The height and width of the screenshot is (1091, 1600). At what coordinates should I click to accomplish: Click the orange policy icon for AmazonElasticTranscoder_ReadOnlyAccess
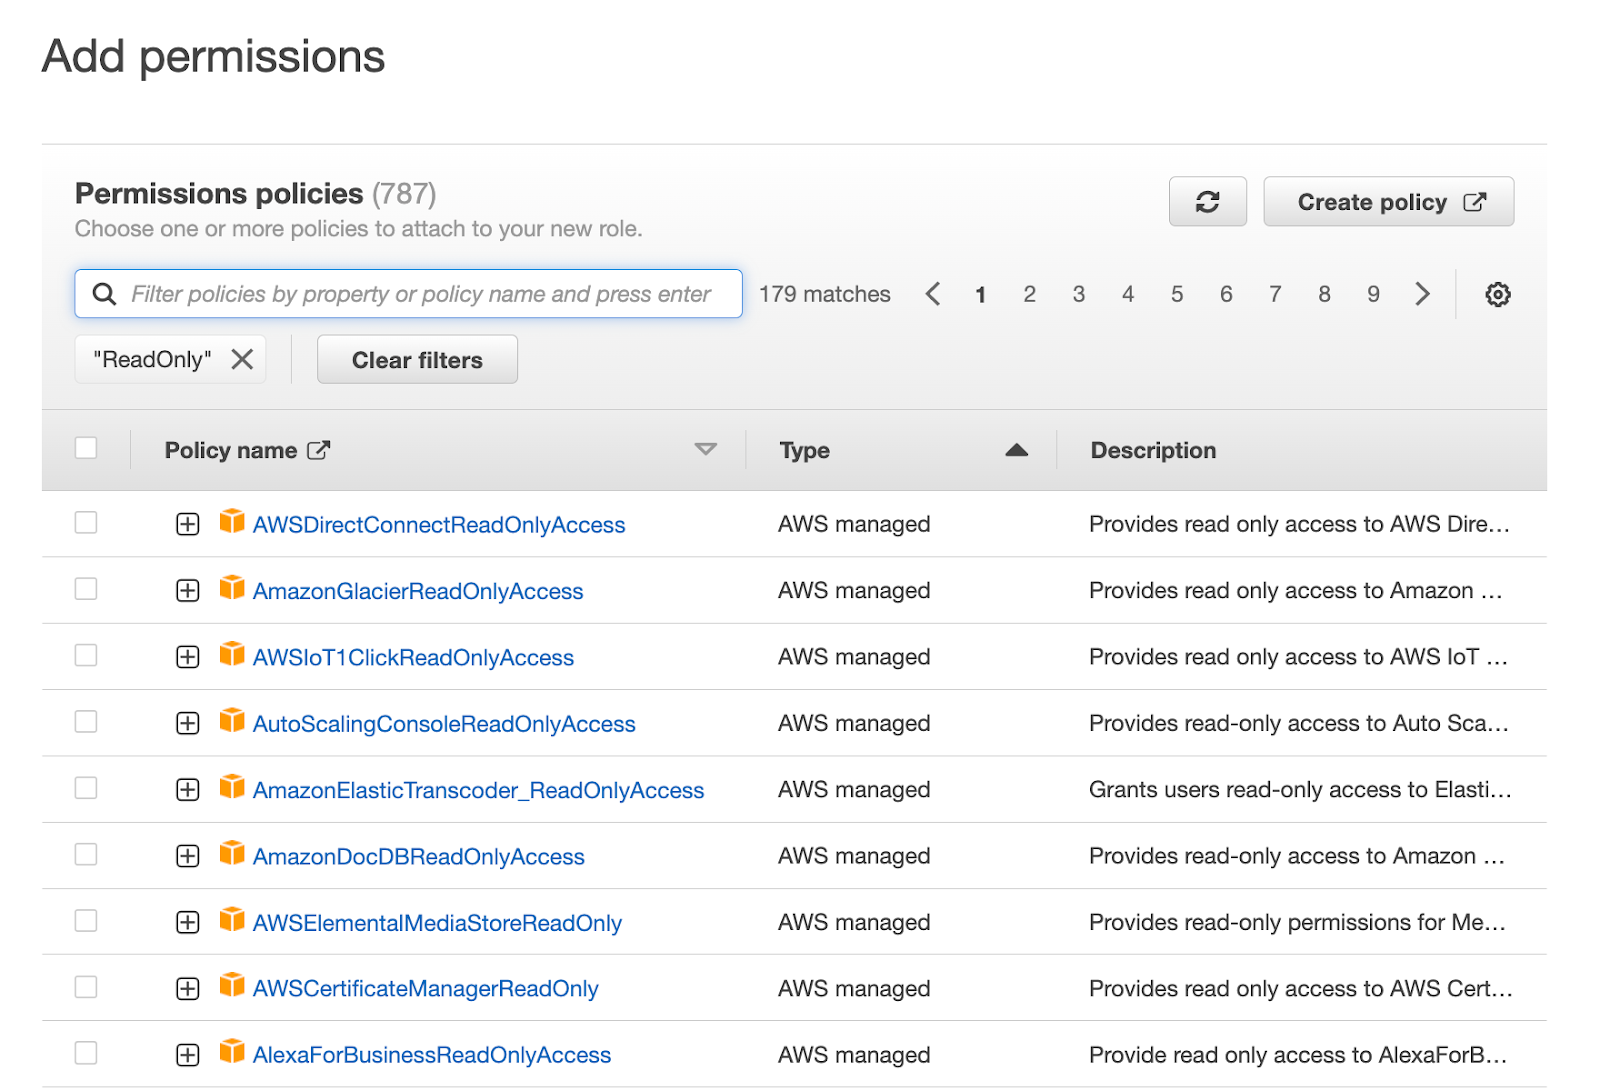232,787
